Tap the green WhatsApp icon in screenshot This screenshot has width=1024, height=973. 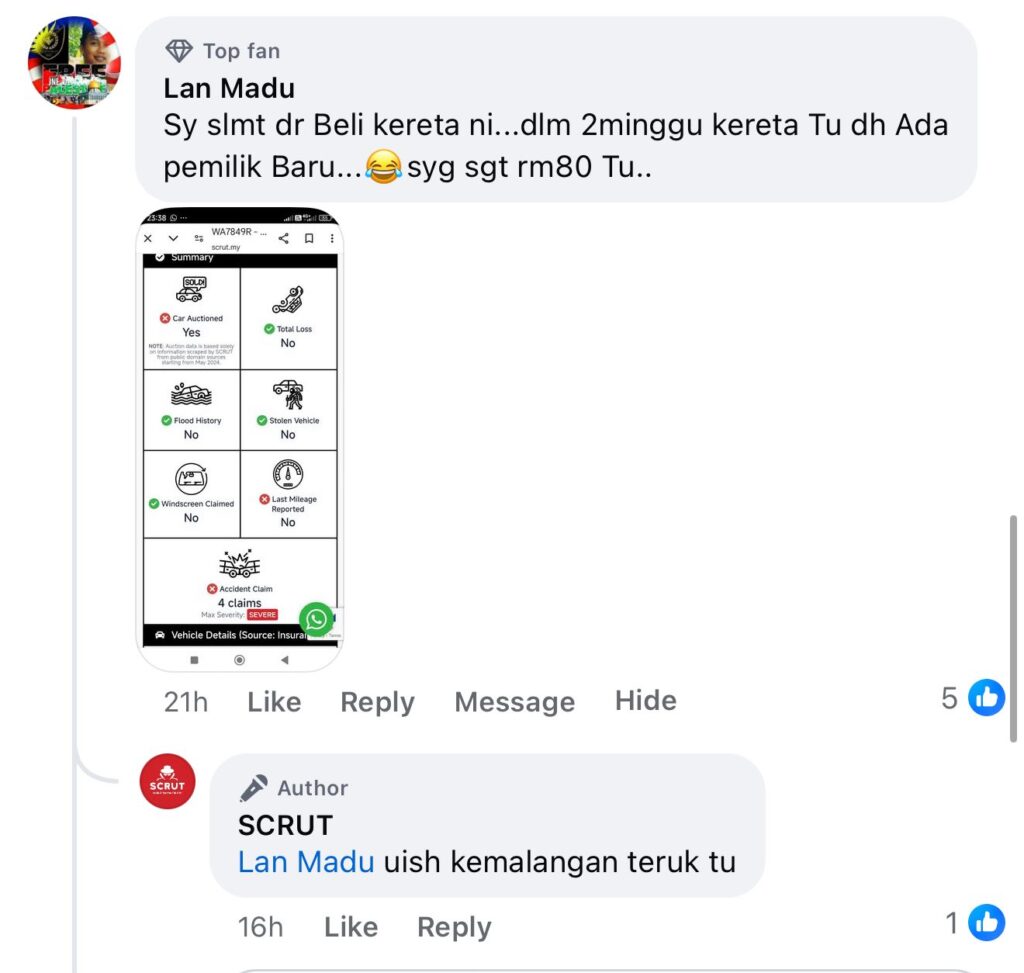click(x=317, y=618)
